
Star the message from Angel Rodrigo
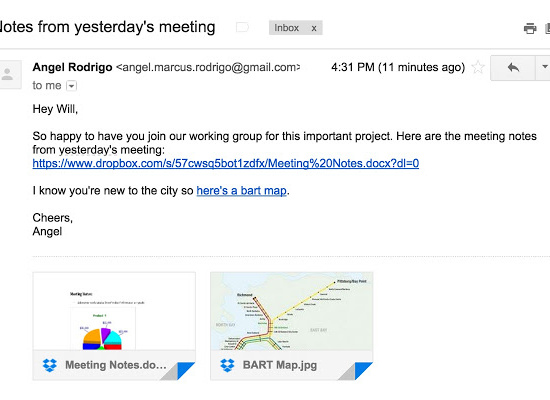pyautogui.click(x=478, y=67)
